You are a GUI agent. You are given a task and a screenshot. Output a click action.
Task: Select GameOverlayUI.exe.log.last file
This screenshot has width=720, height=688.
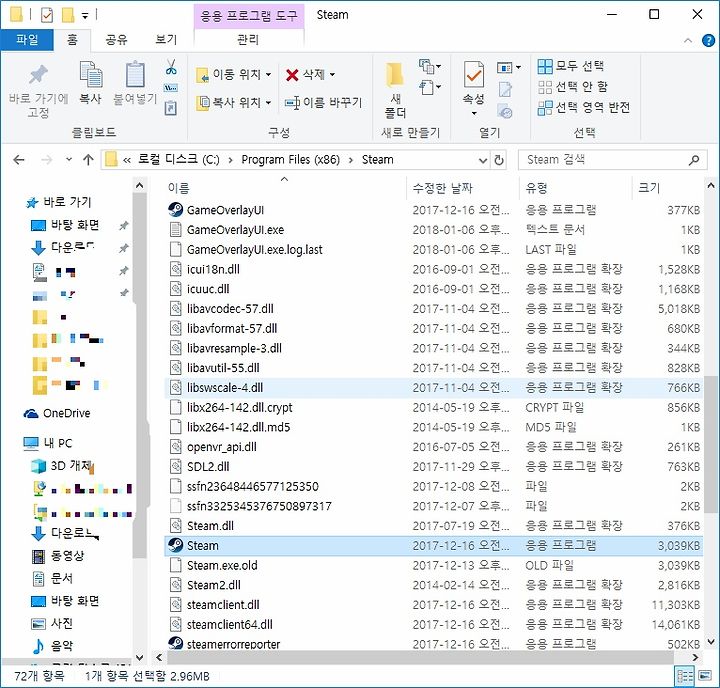(433, 249)
